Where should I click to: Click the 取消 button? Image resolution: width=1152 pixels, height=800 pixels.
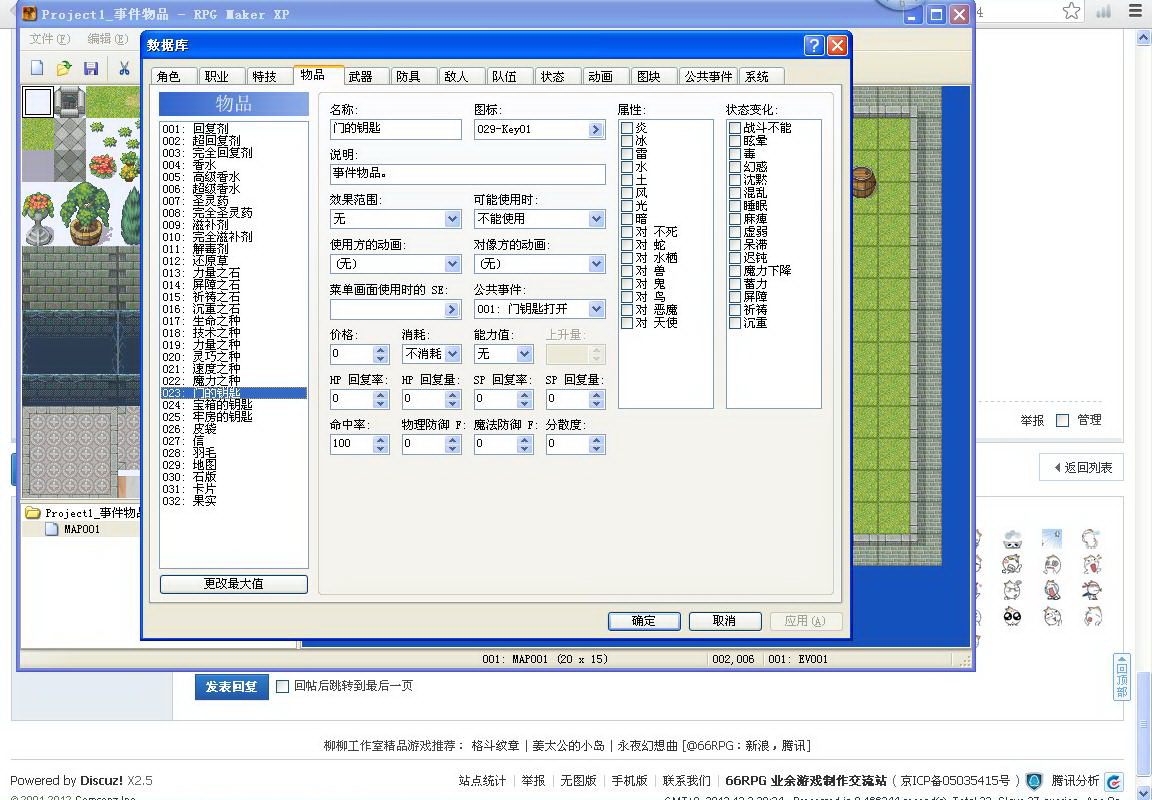point(724,621)
